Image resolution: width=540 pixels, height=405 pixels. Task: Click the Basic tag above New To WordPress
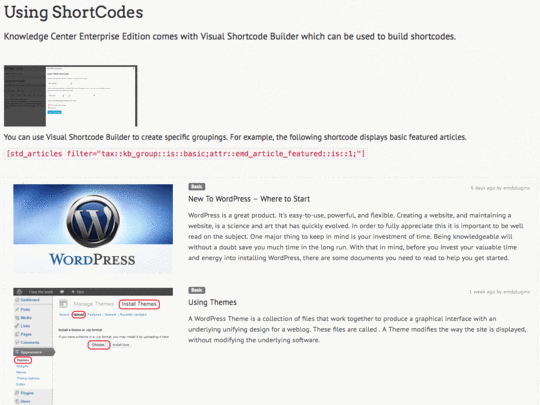[x=197, y=187]
